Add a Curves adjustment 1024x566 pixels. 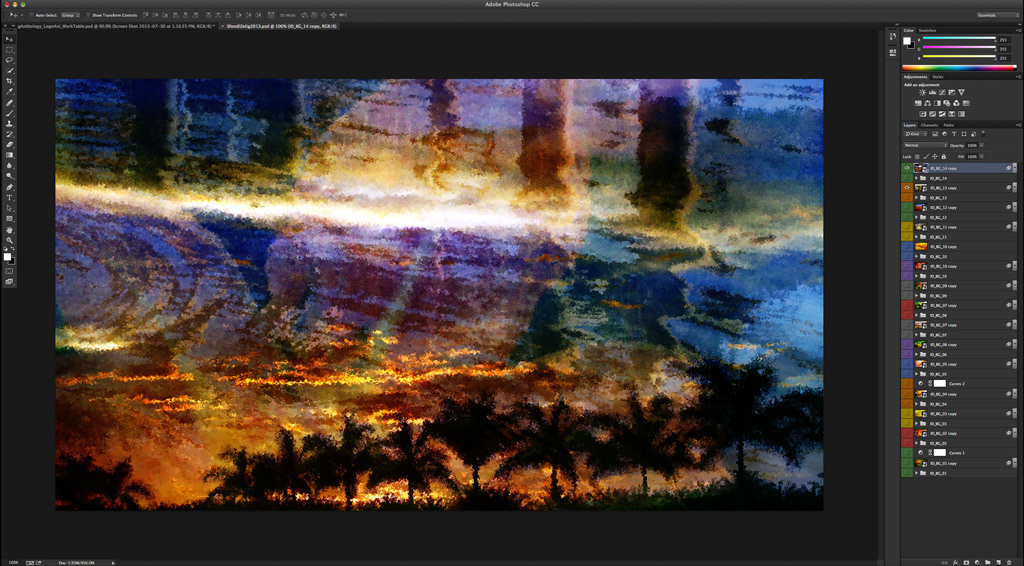(x=942, y=93)
